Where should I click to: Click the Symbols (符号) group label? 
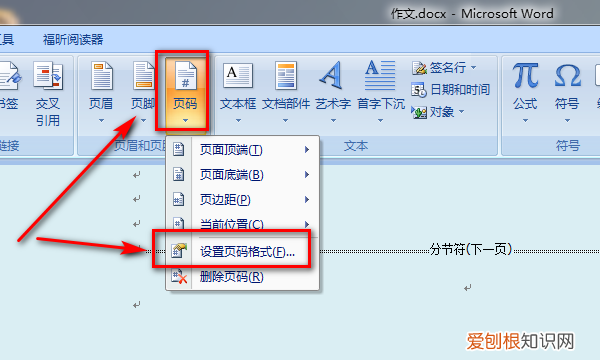pos(567,146)
